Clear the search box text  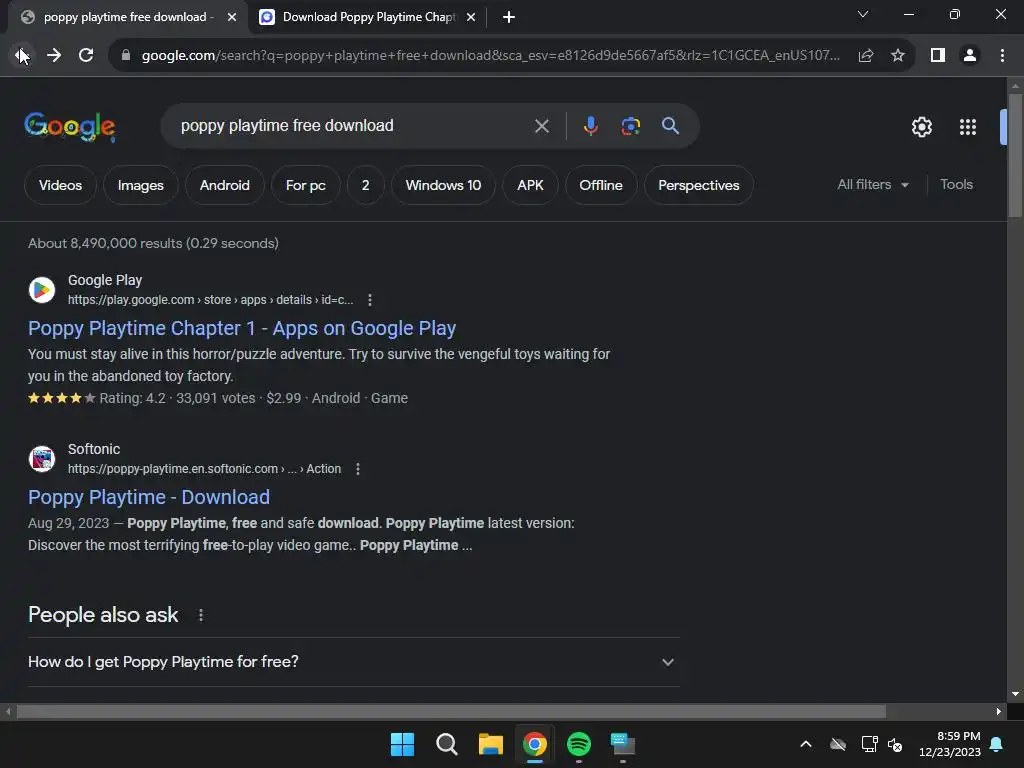(541, 126)
